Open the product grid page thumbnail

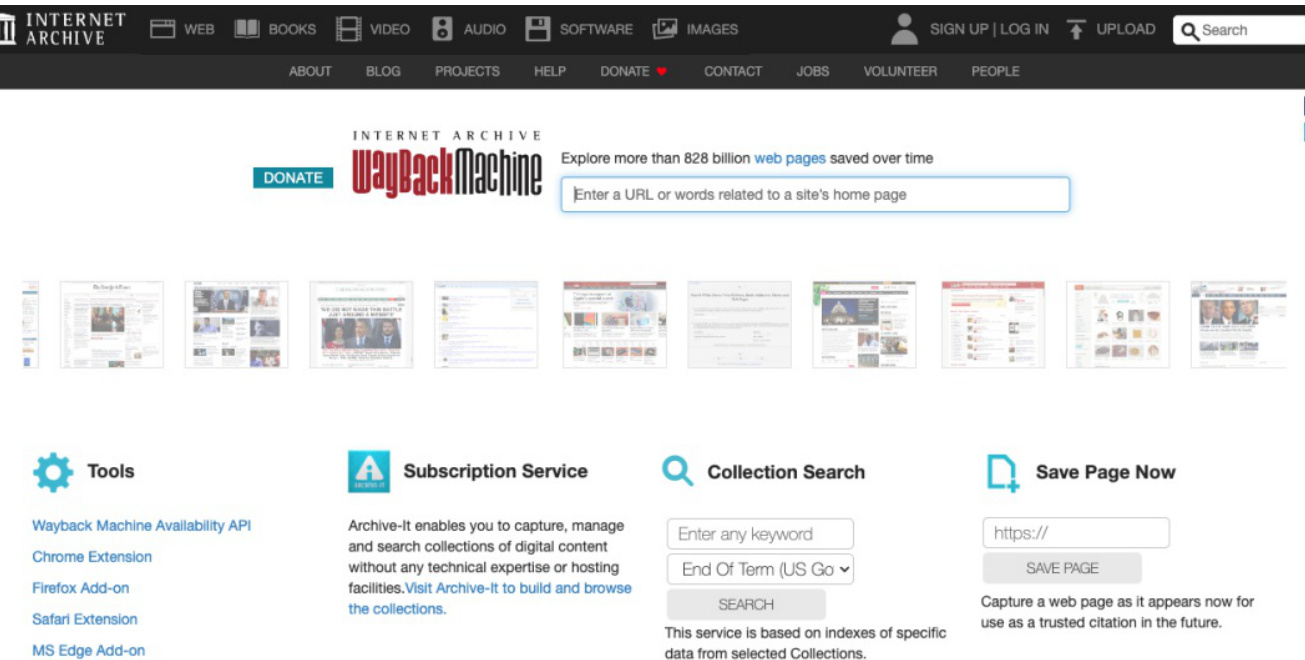tap(1118, 324)
